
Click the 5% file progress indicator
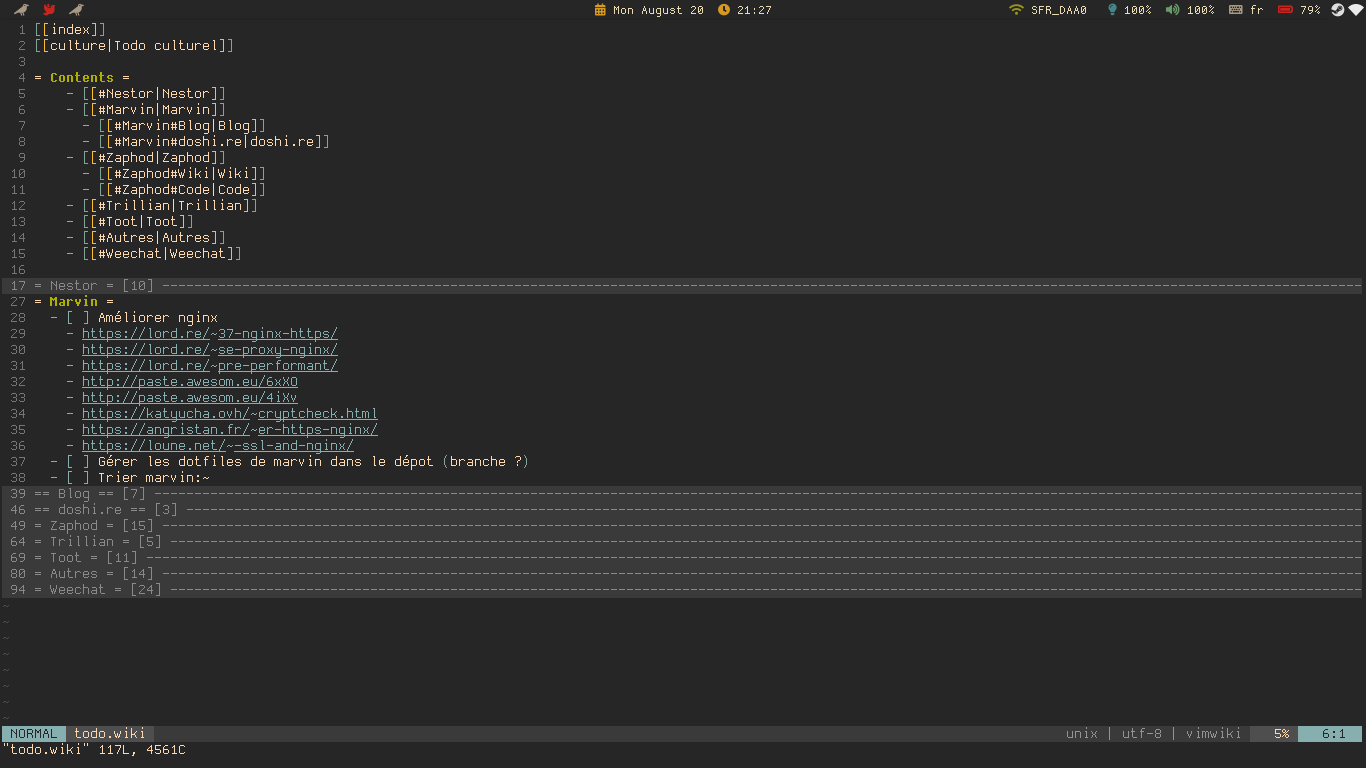(1280, 733)
